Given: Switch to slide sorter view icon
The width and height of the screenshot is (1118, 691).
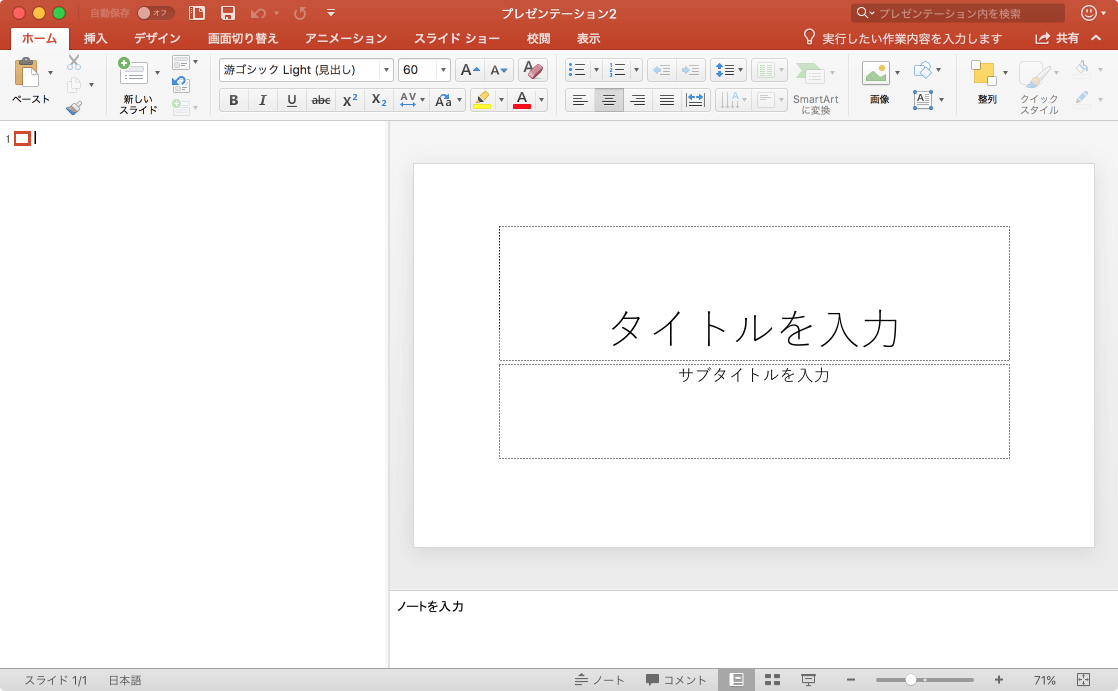Looking at the screenshot, I should [x=772, y=680].
